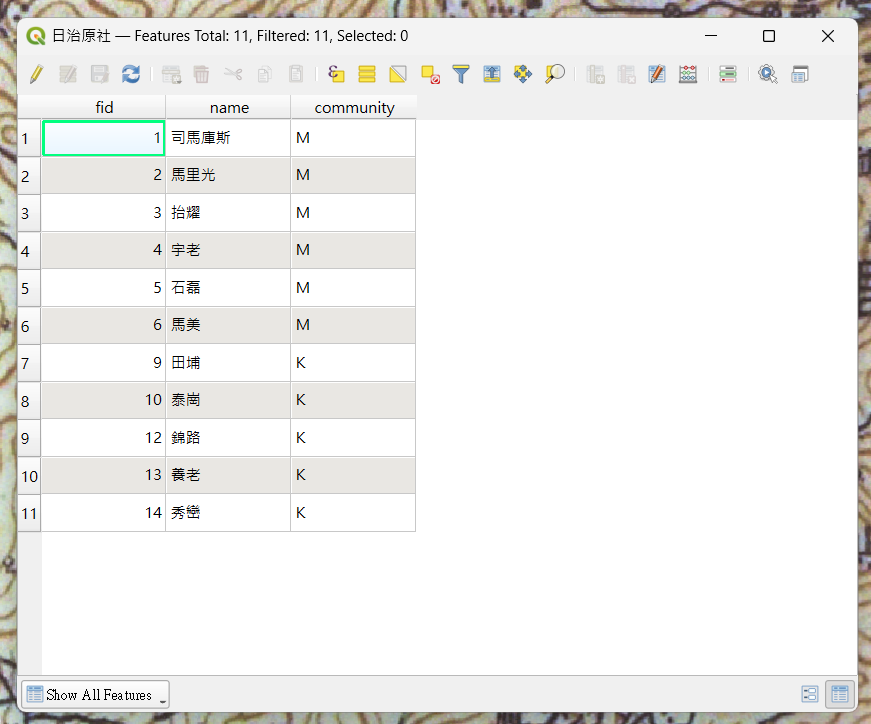Invert the current feature selection
The height and width of the screenshot is (724, 871).
[398, 74]
